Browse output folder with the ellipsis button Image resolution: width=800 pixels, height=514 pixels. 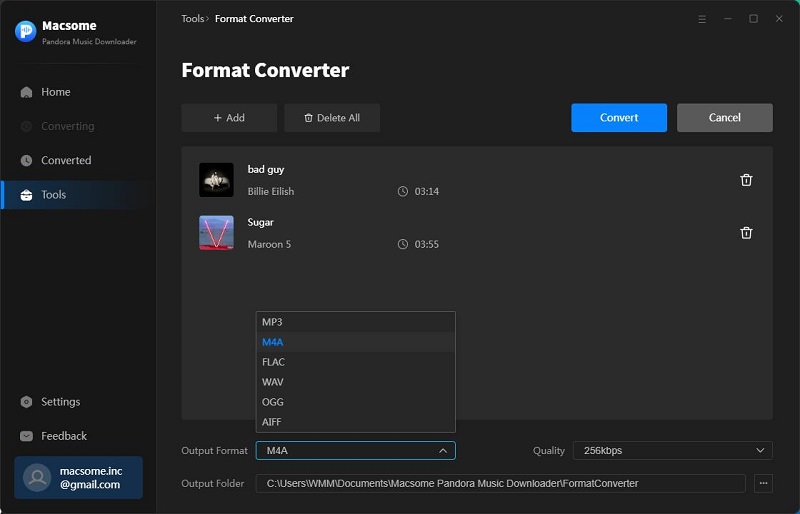763,483
